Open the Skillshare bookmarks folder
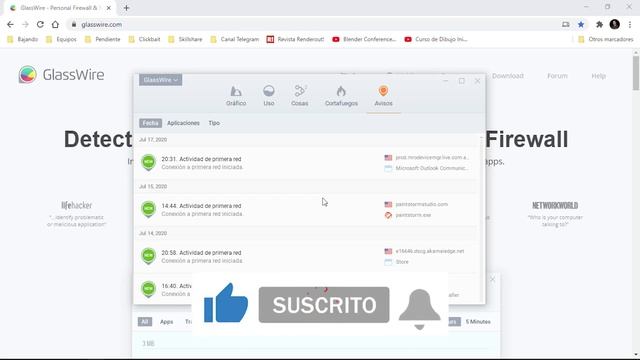Viewport: 640px width, 360px height. [185, 39]
